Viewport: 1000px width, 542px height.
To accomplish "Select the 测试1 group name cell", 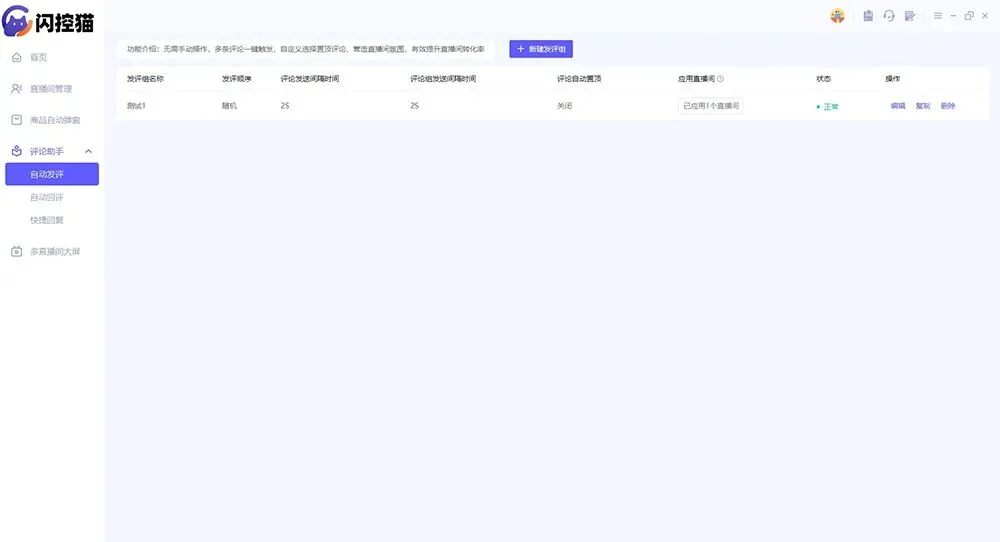I will [x=136, y=106].
